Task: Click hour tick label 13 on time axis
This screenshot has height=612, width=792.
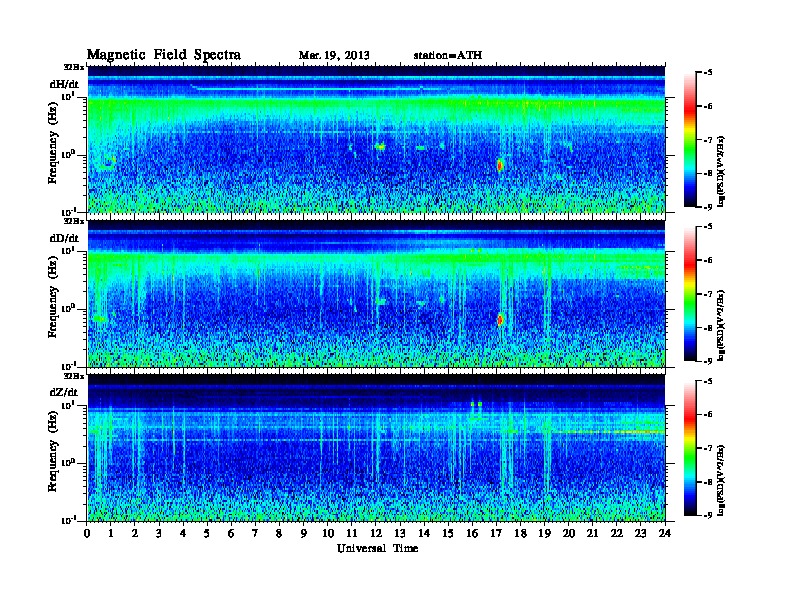Action: coord(400,533)
